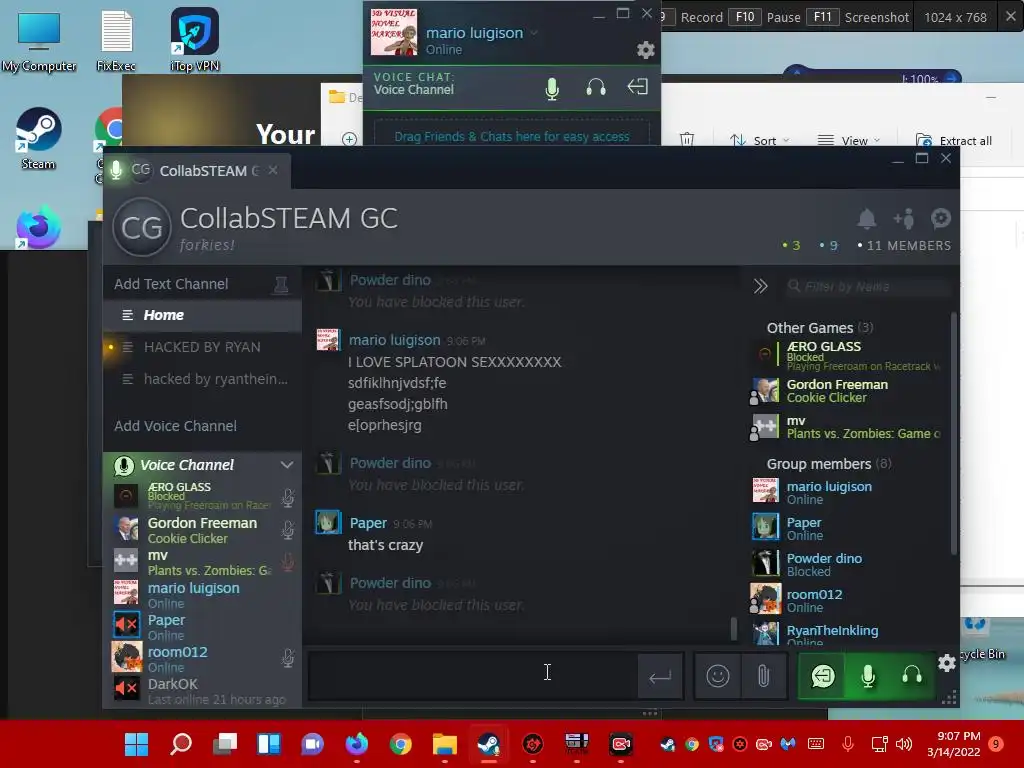
Task: Open the HACKED BY RYAN channel
Action: 202,347
